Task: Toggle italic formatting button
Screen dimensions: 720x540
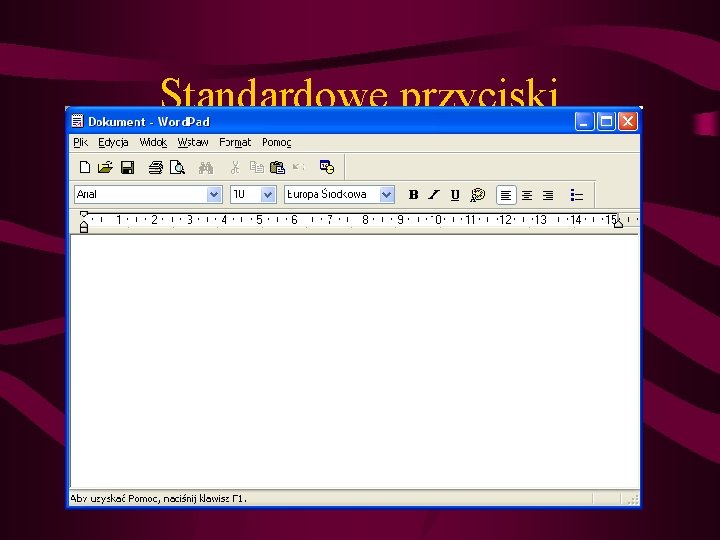Action: coord(434,195)
